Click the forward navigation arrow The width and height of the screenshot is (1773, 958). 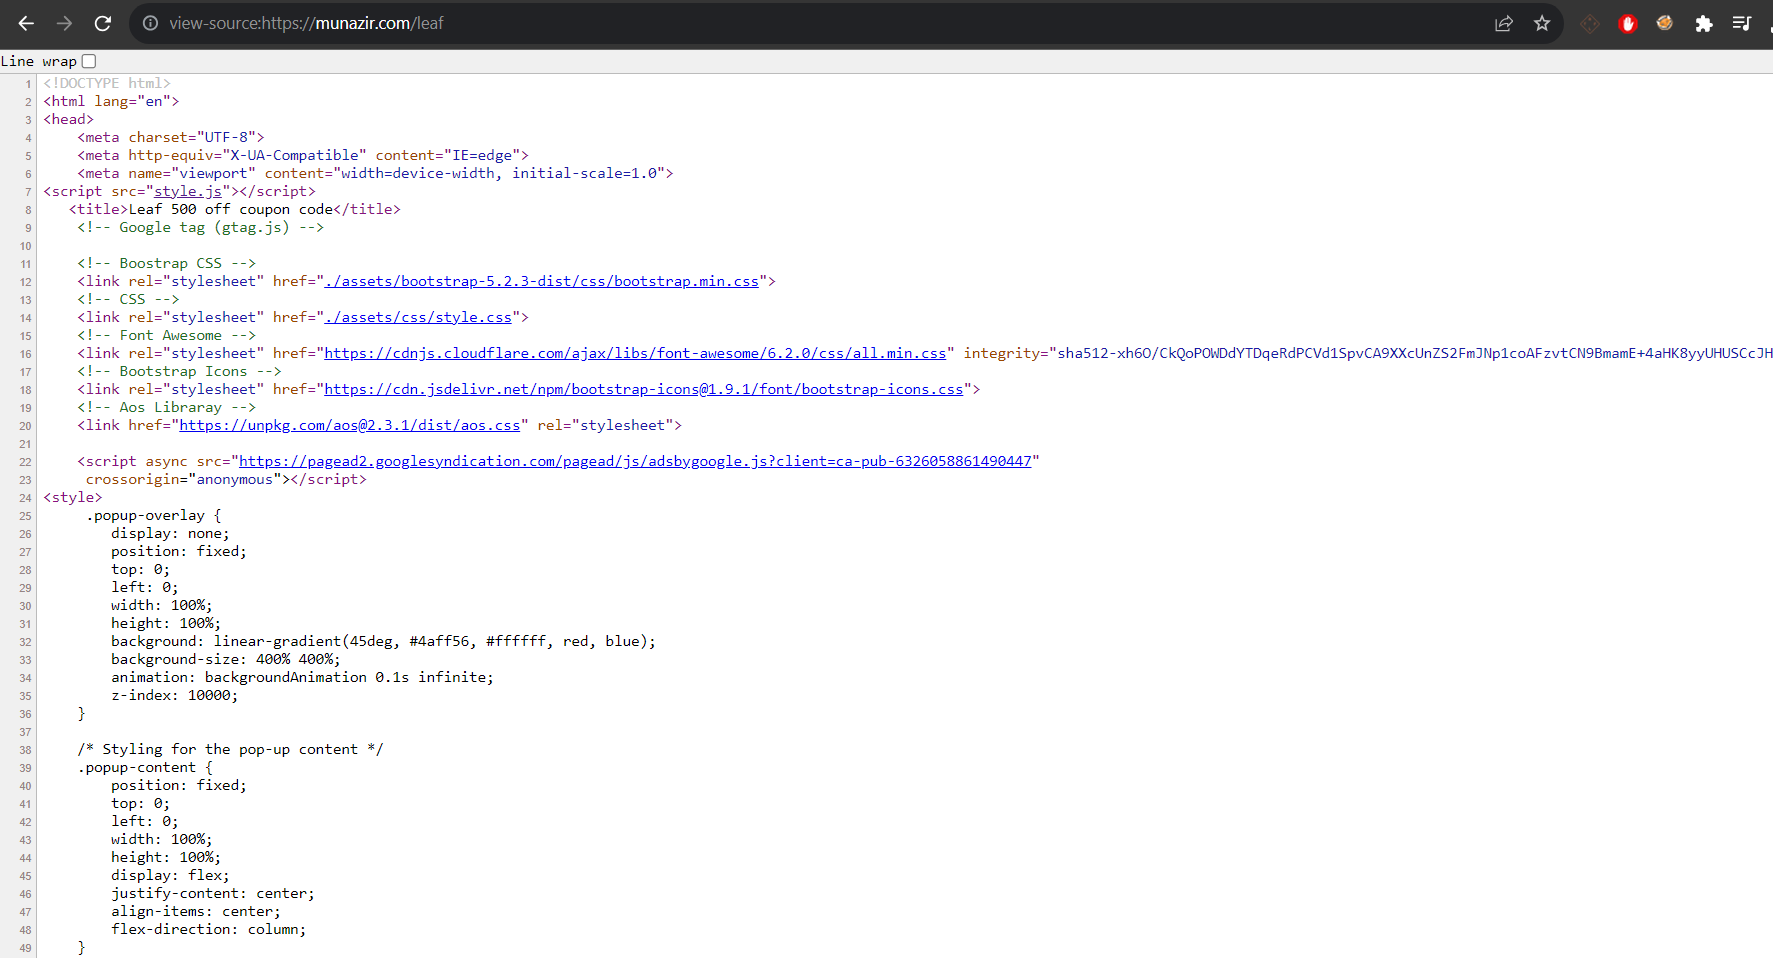(64, 23)
